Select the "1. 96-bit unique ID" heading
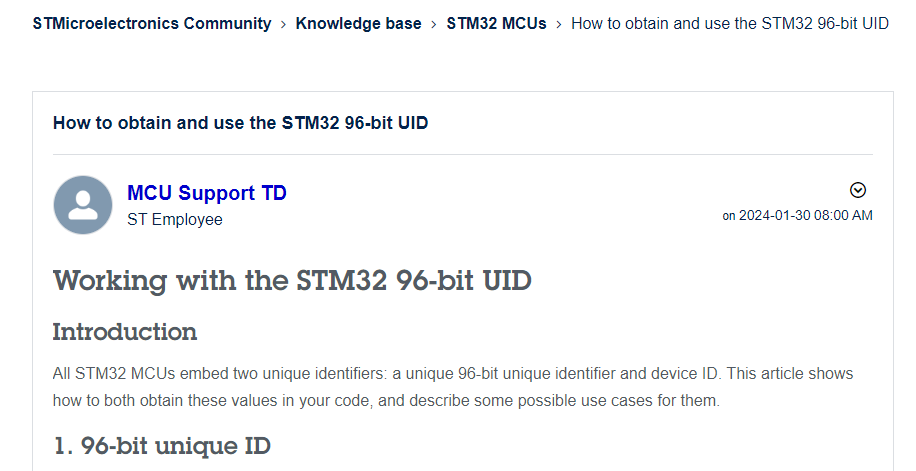This screenshot has width=916, height=471. (161, 445)
